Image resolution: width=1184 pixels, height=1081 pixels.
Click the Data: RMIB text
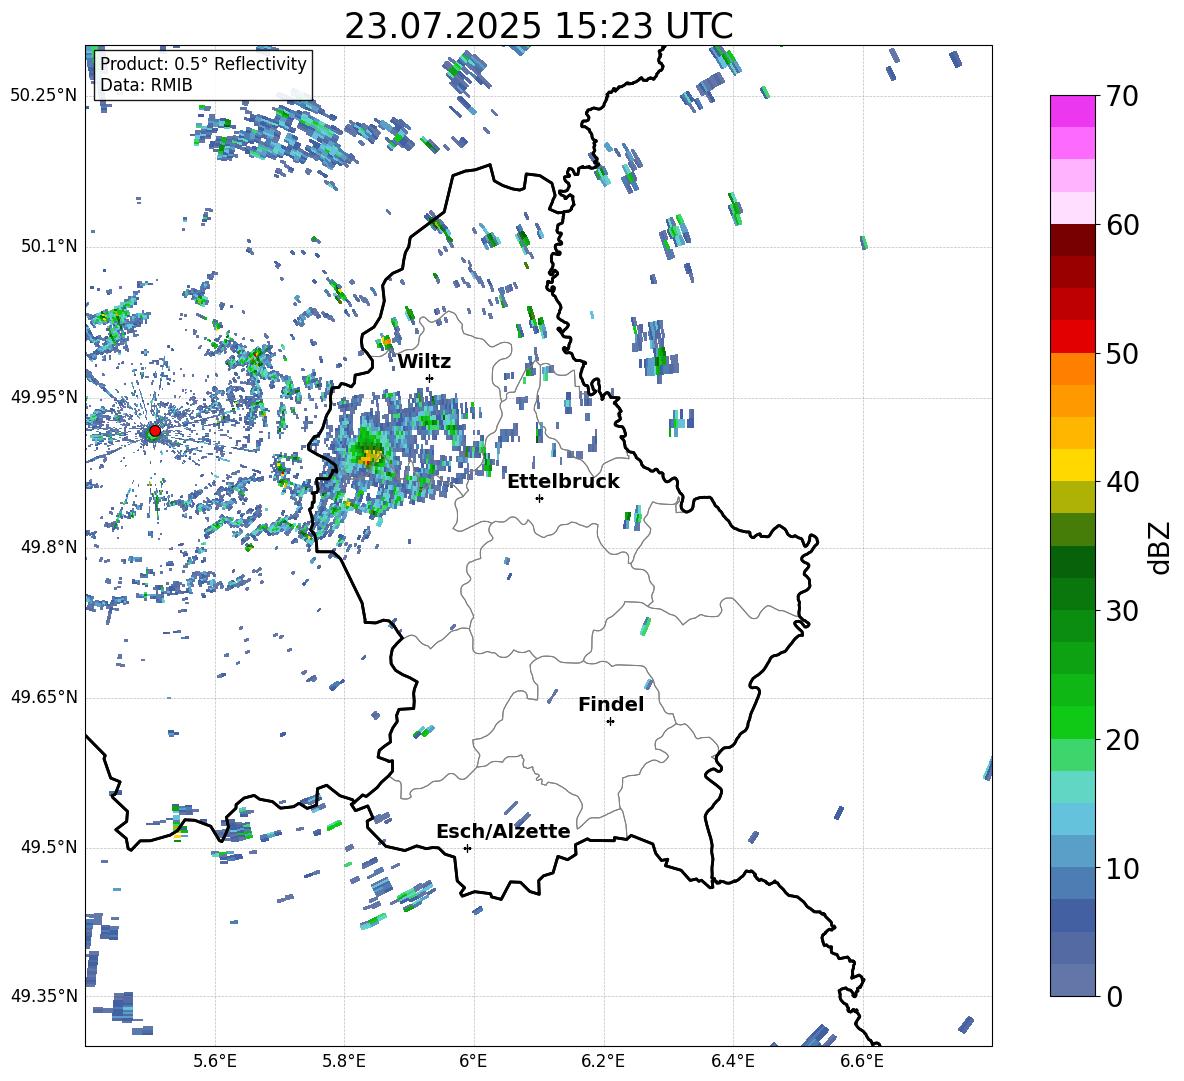point(146,85)
